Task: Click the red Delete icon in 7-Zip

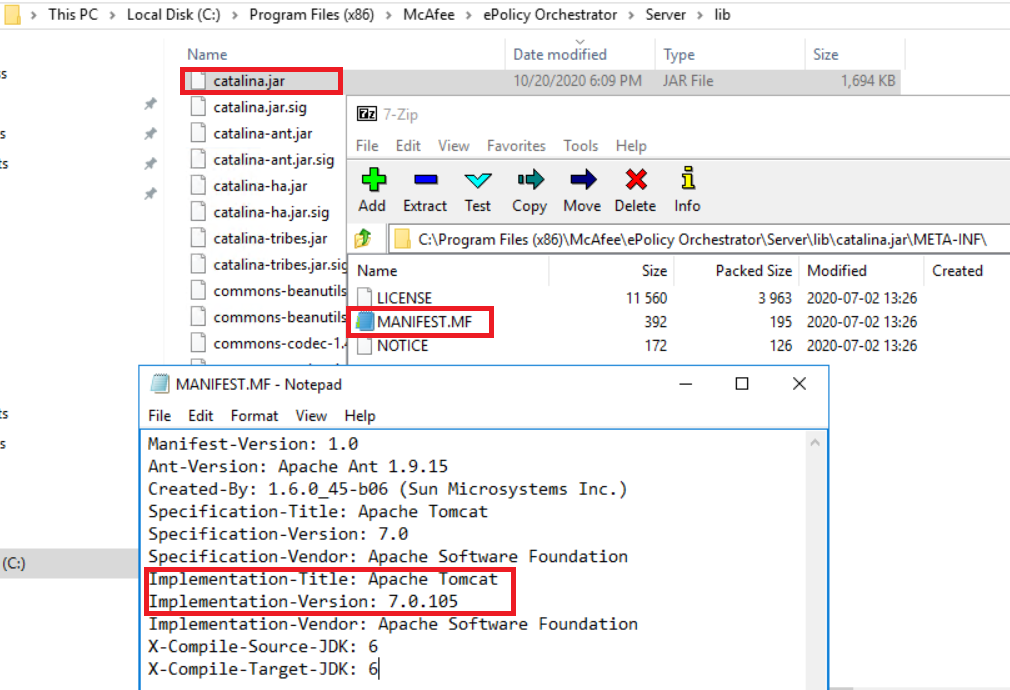Action: click(x=635, y=181)
